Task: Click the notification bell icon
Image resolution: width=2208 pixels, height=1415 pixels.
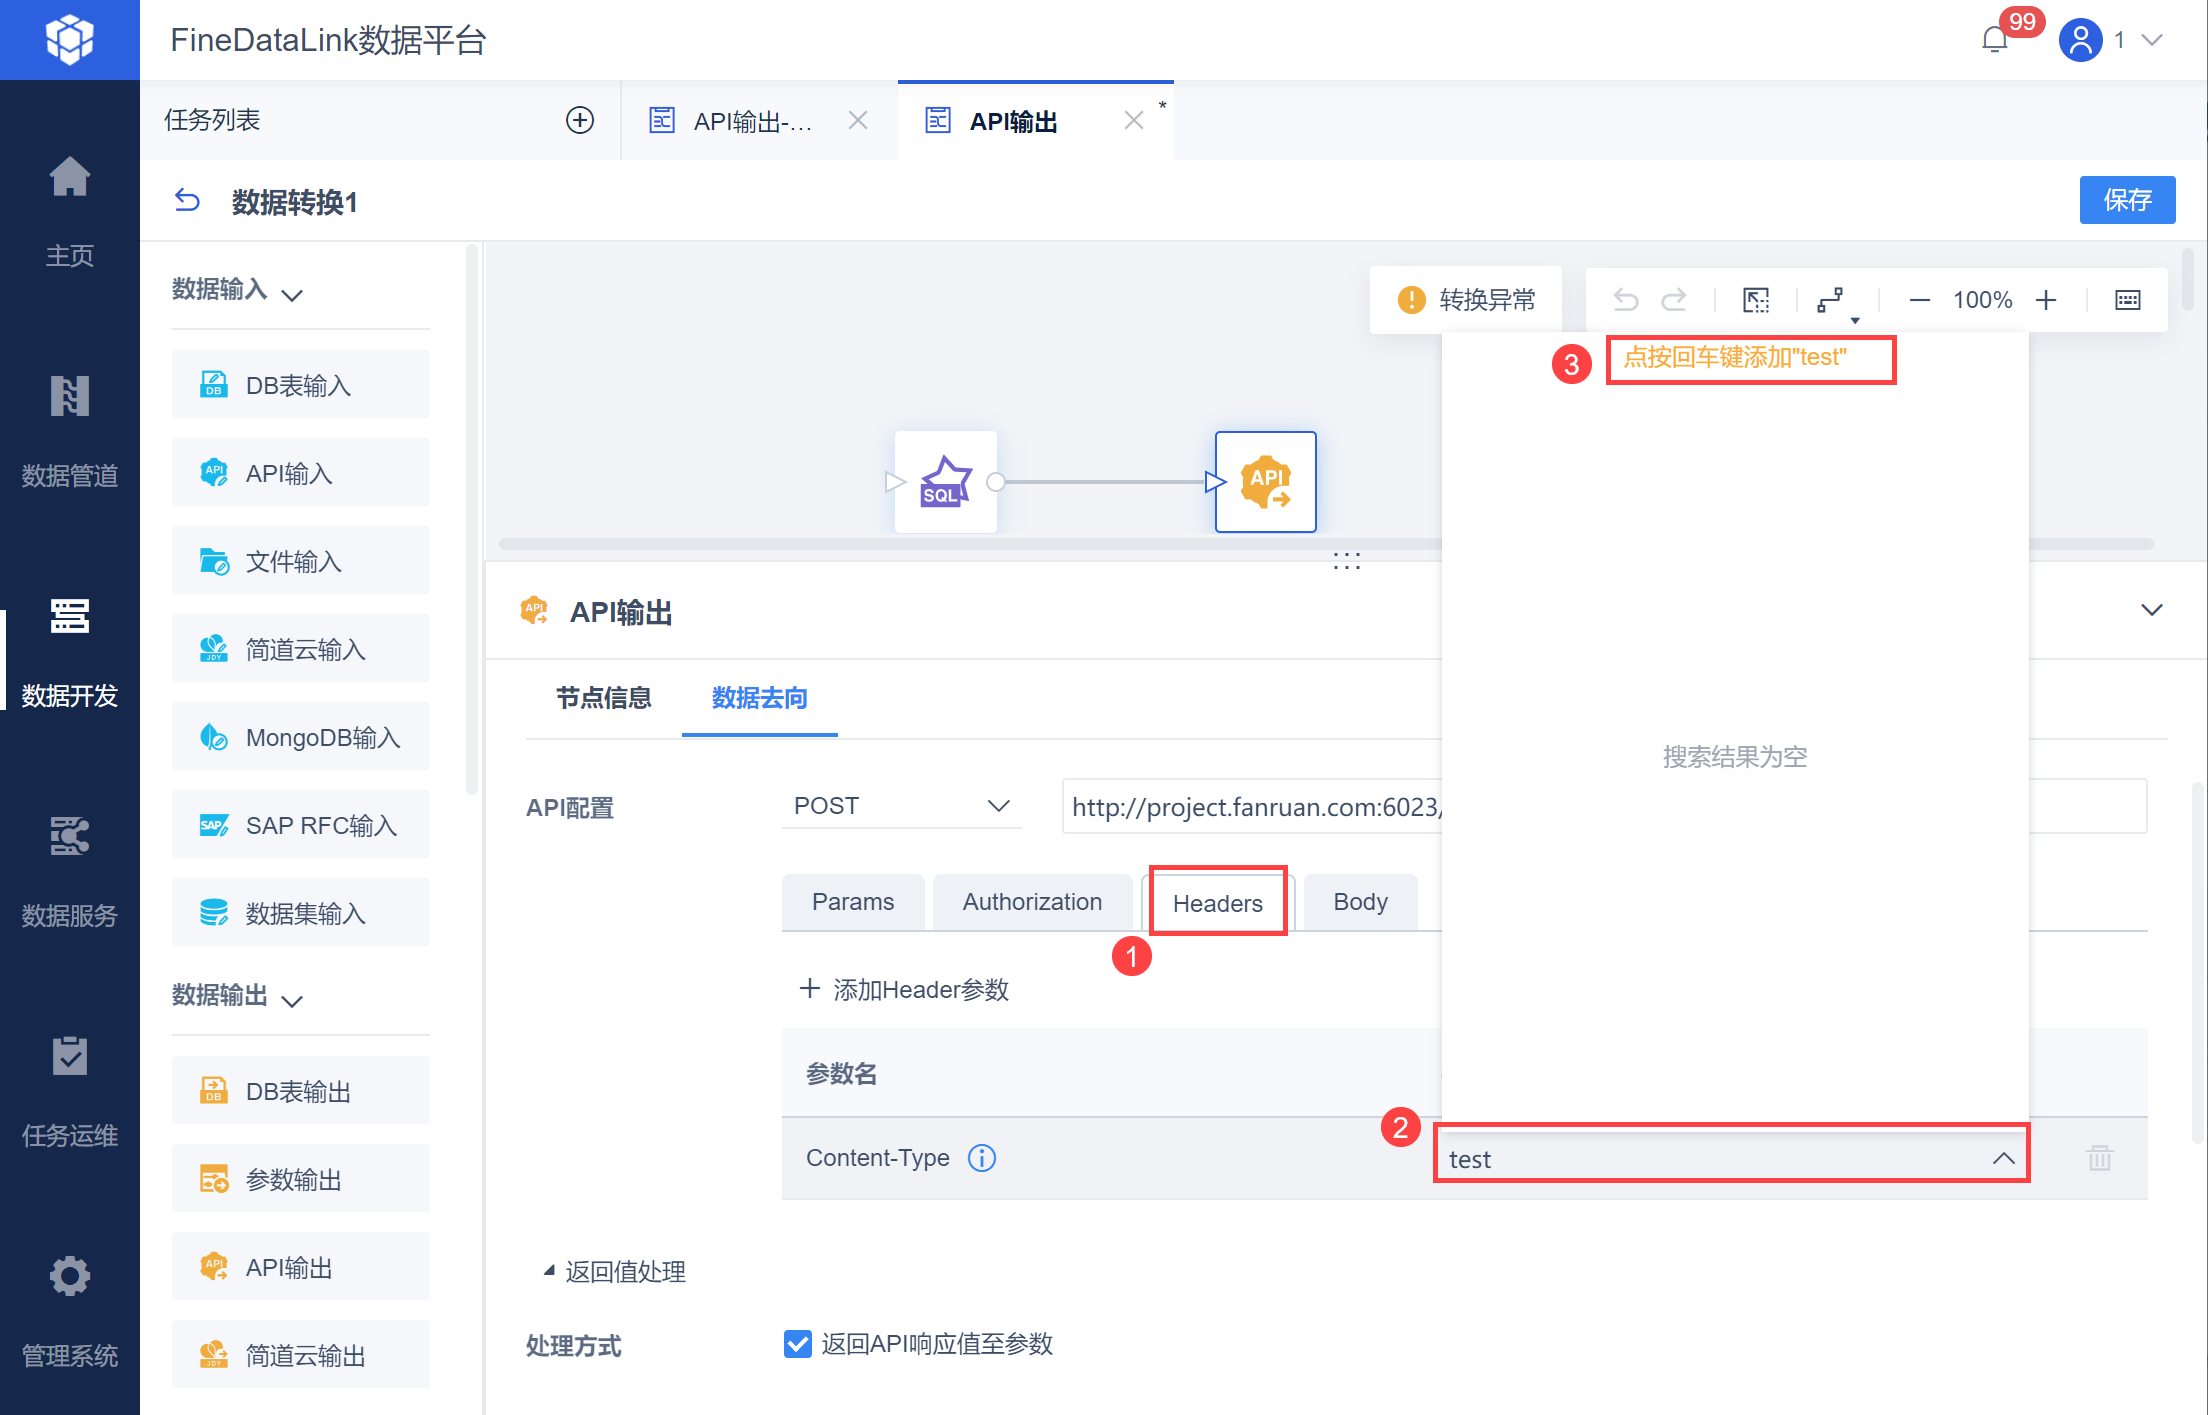Action: click(x=1994, y=40)
